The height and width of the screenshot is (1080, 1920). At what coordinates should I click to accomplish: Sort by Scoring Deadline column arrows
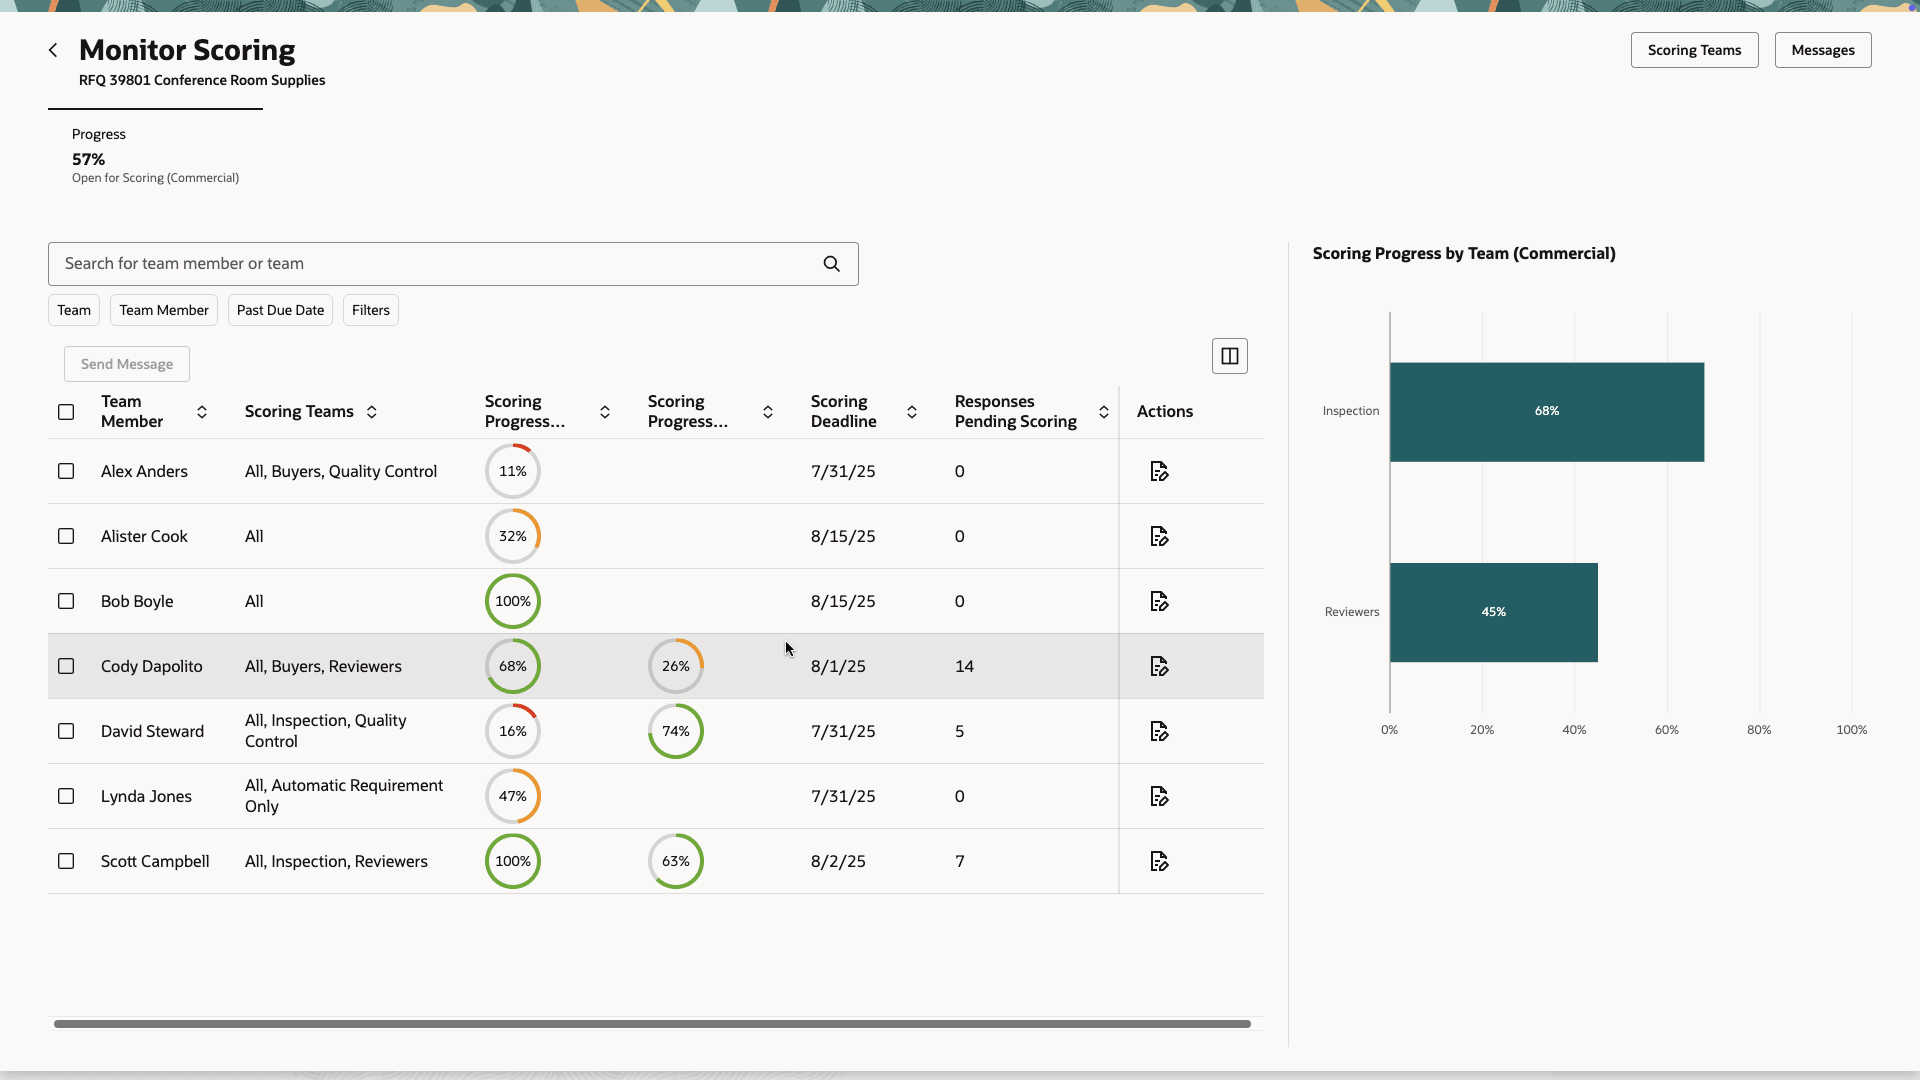tap(912, 412)
